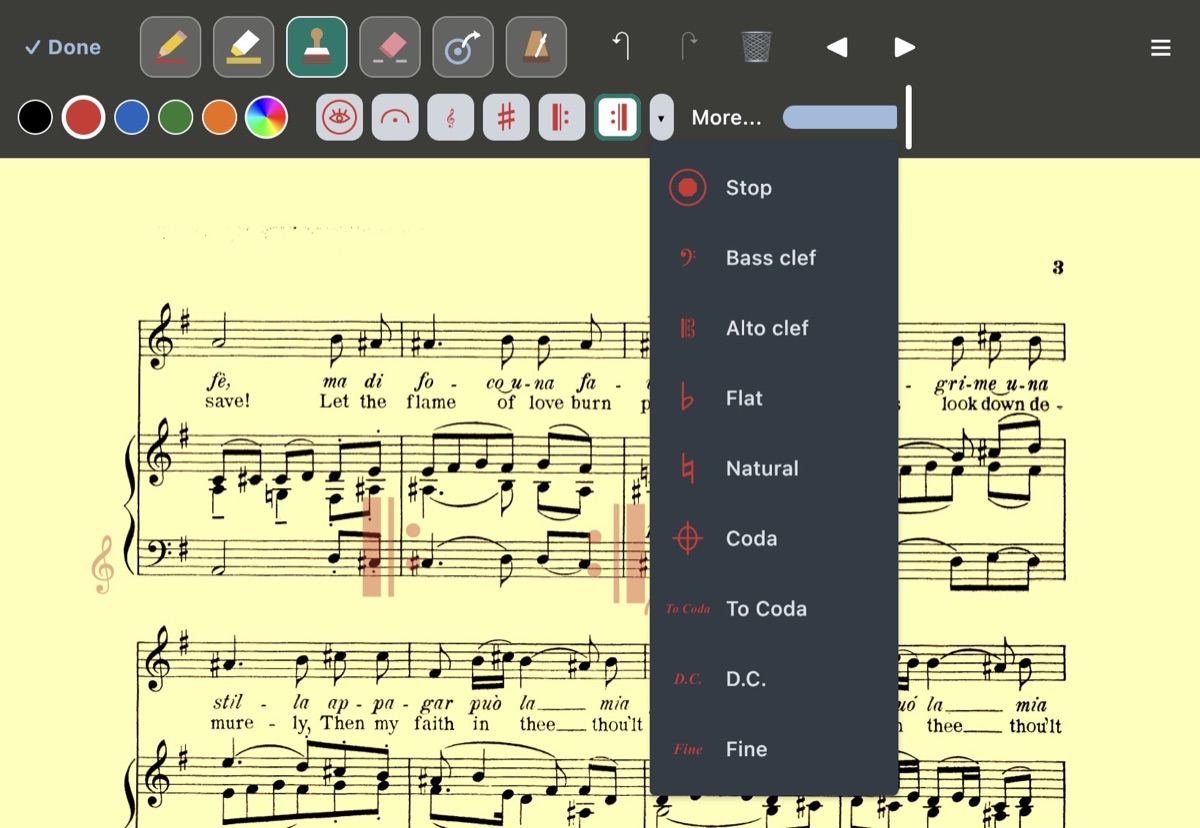This screenshot has width=1200, height=828.
Task: Clear annotations with trash can
Action: (757, 46)
